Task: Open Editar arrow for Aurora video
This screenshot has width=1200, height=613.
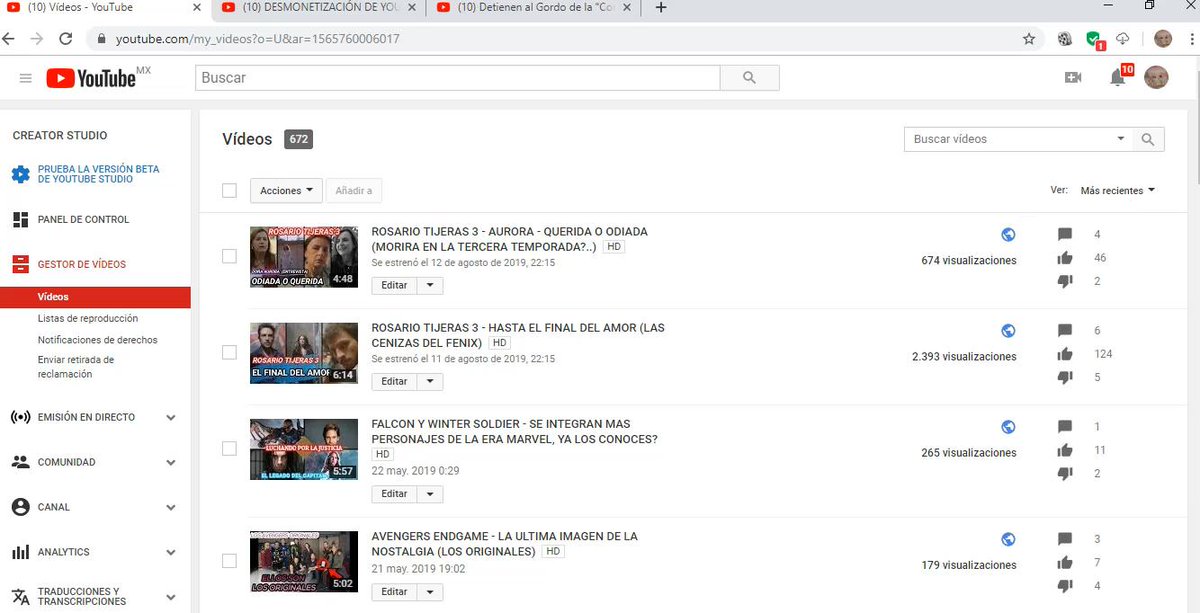Action: point(430,285)
